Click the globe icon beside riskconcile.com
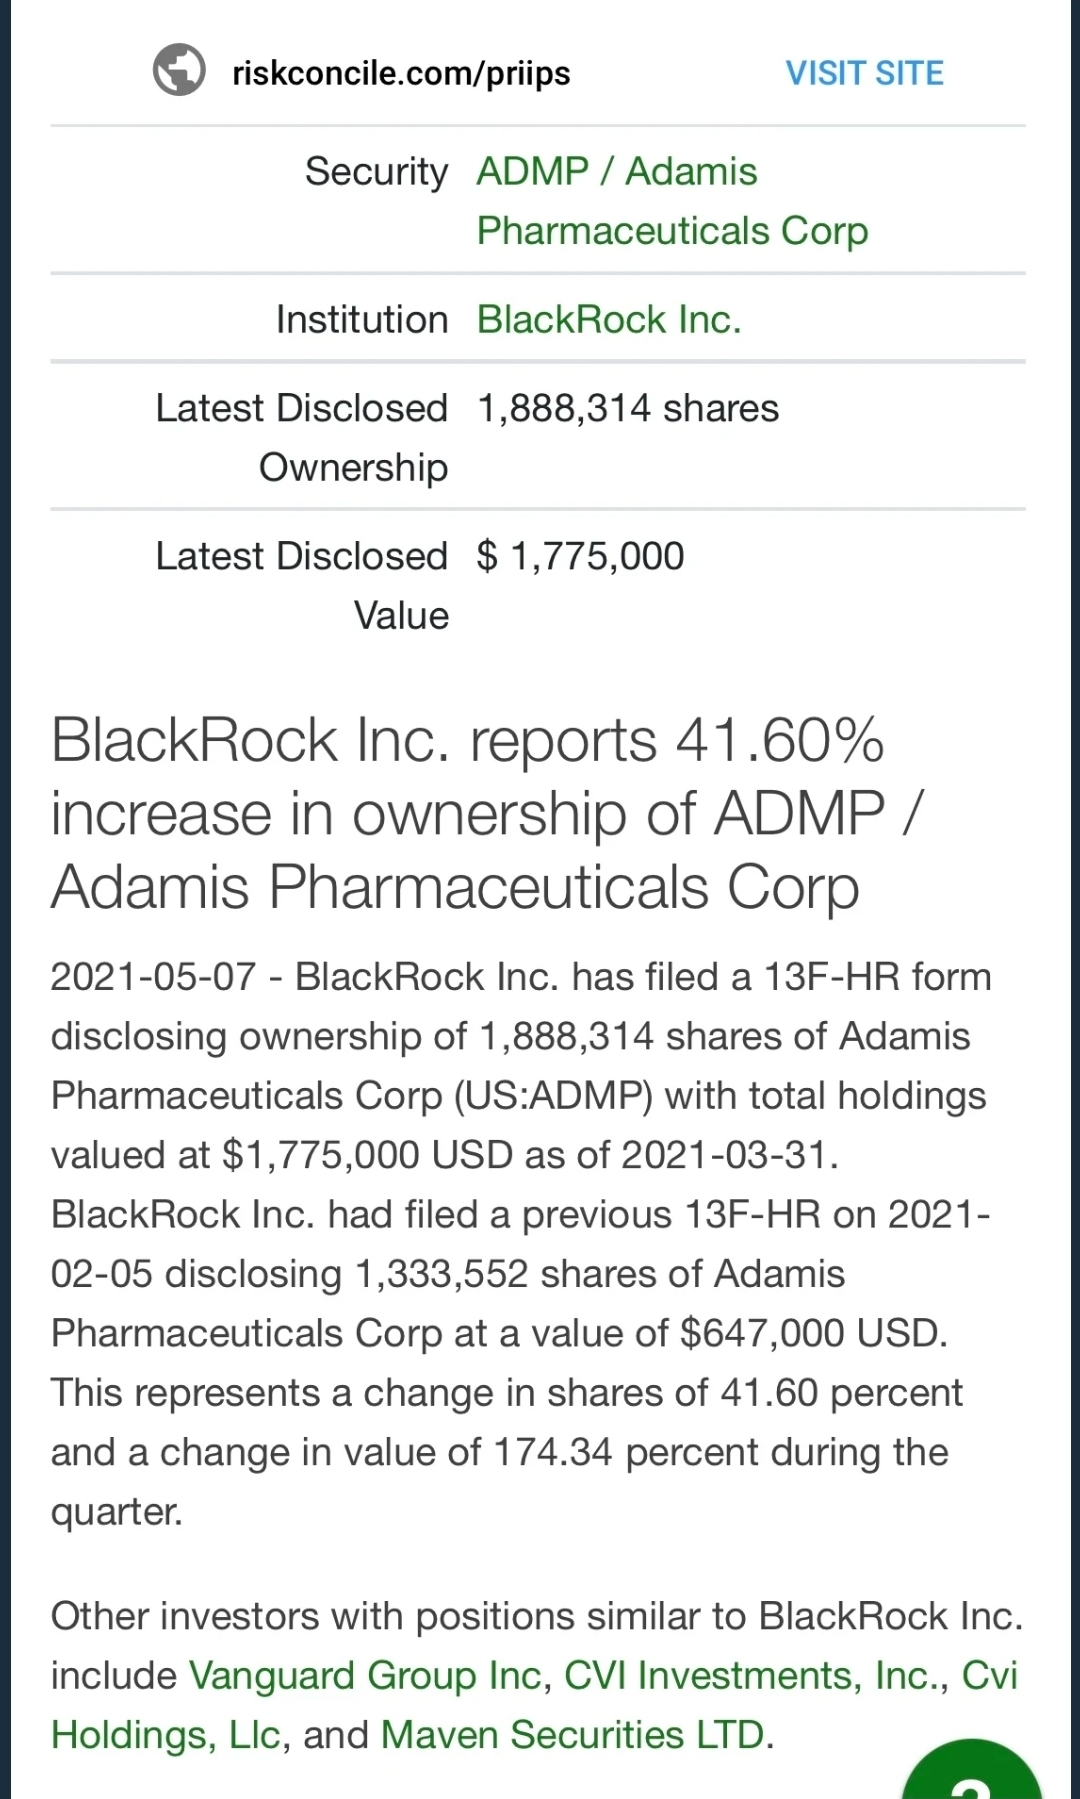 (179, 71)
